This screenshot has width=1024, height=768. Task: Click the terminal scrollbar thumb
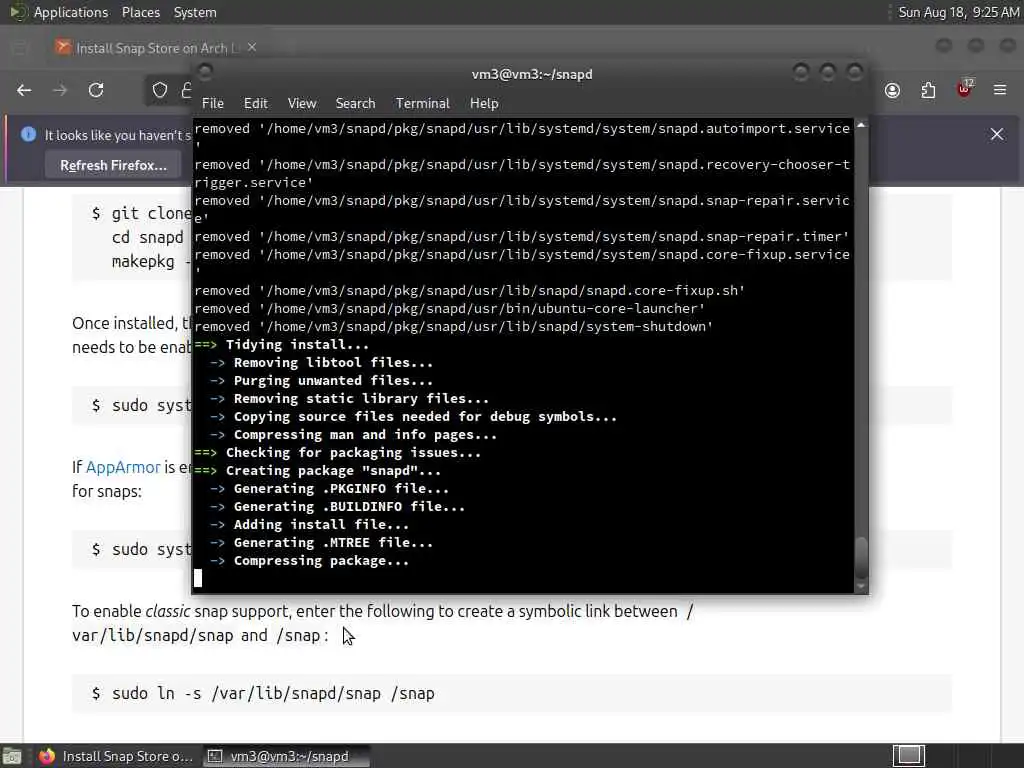point(861,557)
